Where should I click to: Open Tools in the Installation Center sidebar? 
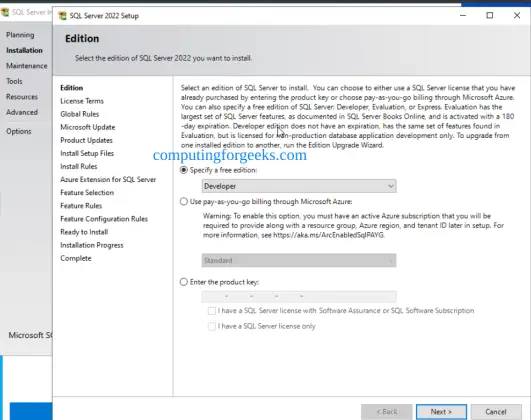14,81
